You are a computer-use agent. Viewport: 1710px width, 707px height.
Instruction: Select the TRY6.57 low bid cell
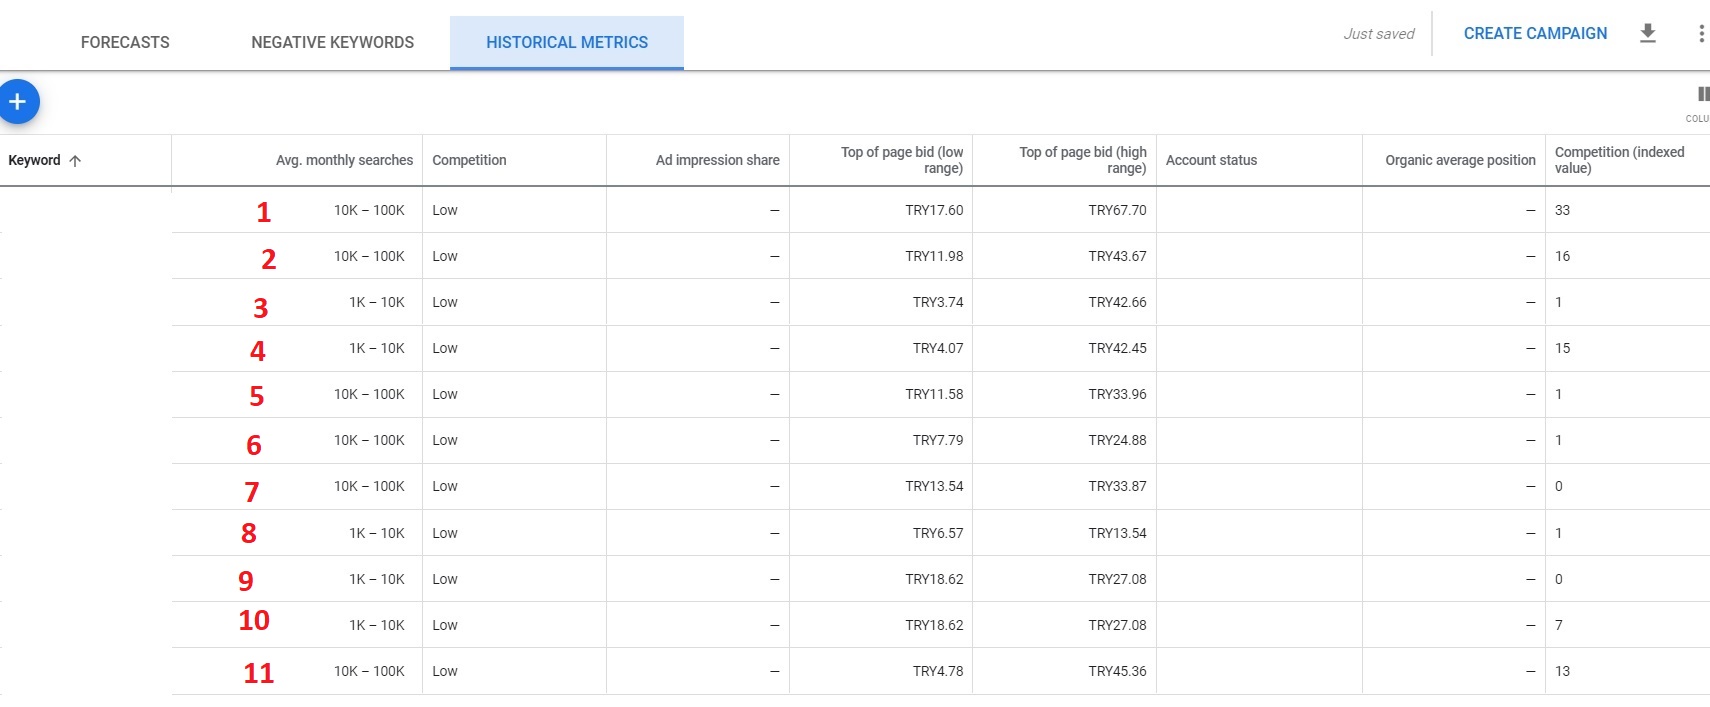point(938,533)
